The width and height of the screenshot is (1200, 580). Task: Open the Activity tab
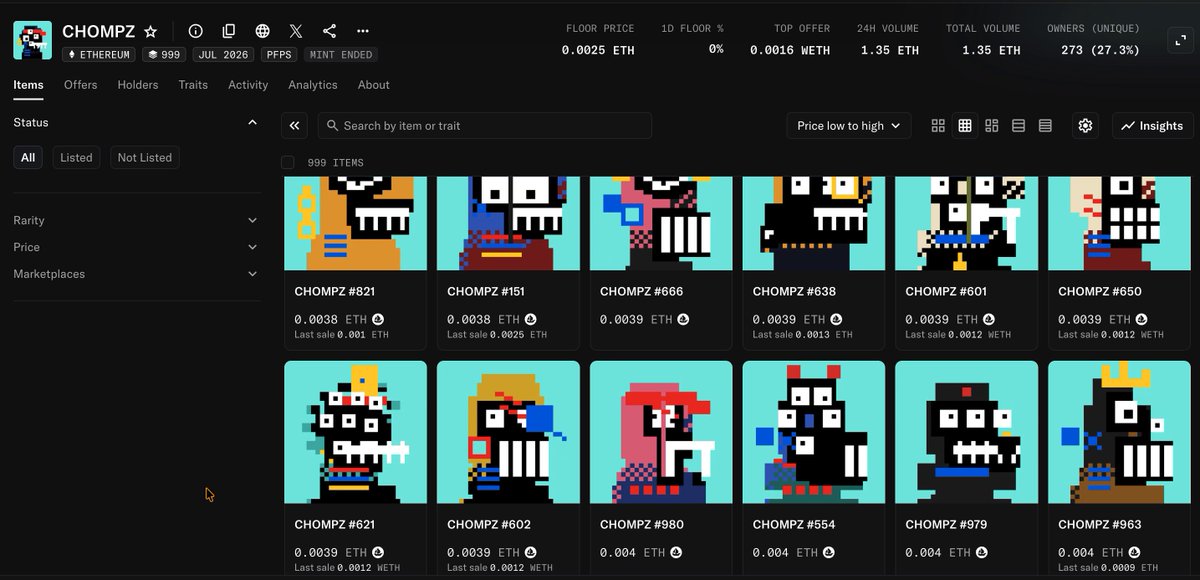248,85
